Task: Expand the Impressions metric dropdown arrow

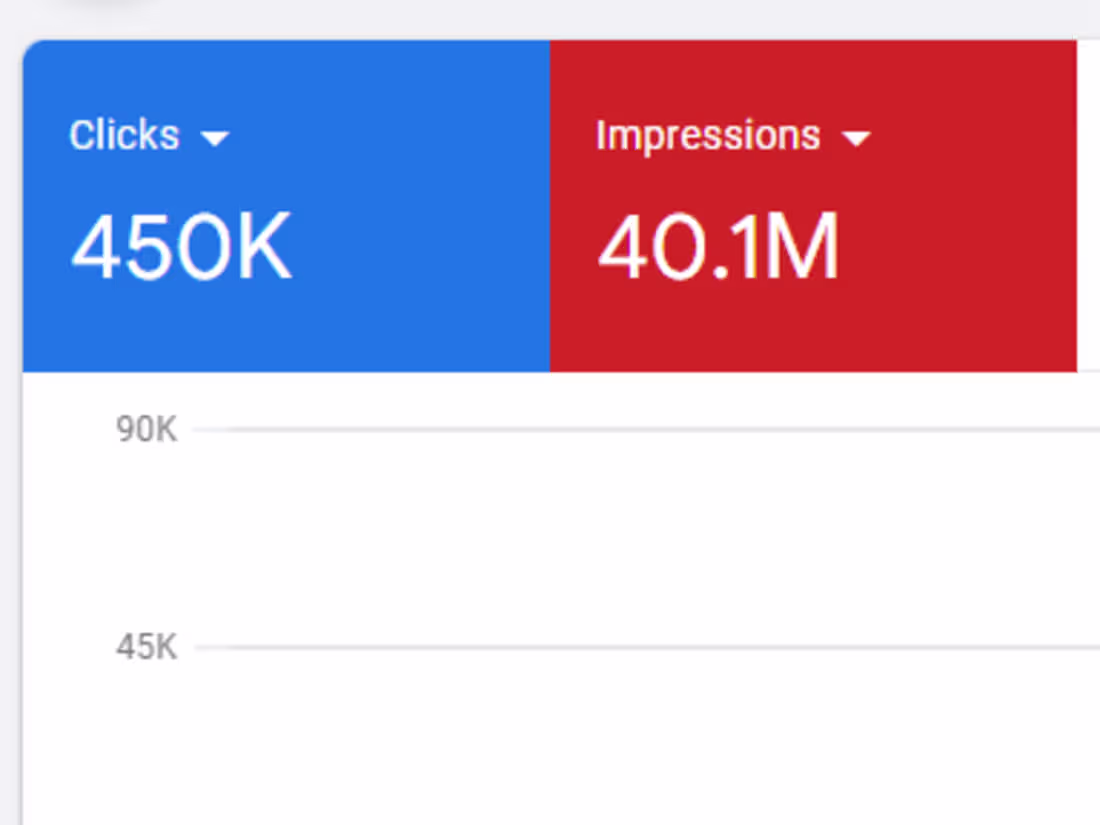Action: click(x=856, y=139)
